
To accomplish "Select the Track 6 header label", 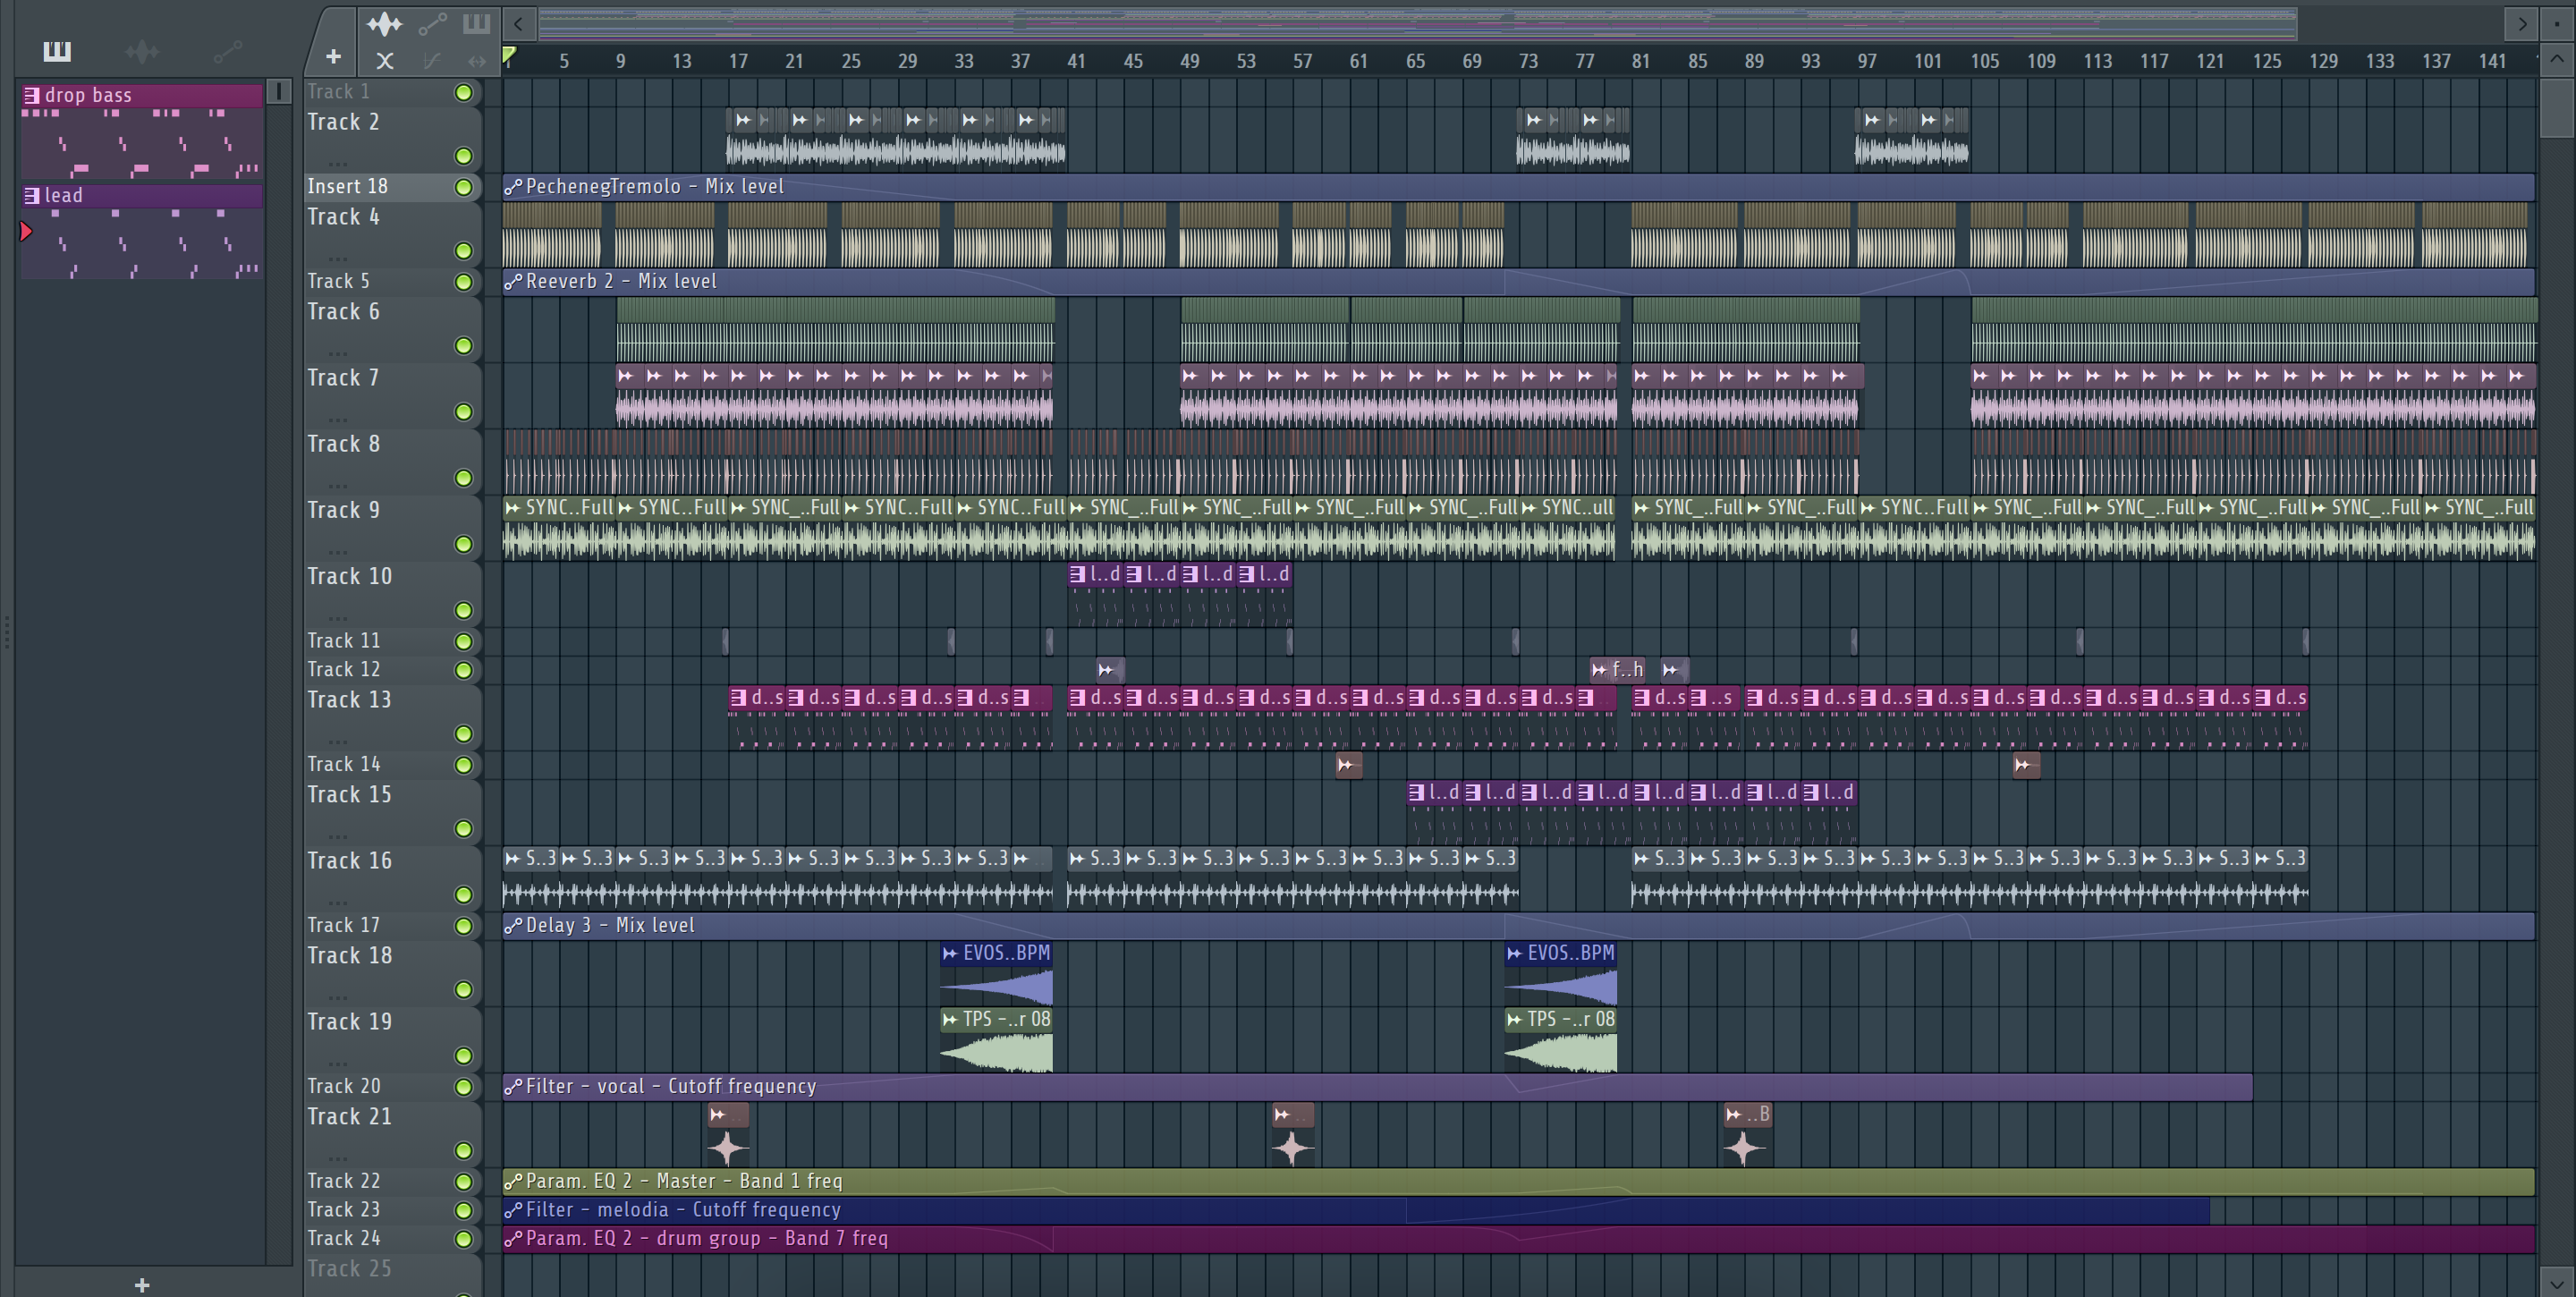I will [x=343, y=312].
